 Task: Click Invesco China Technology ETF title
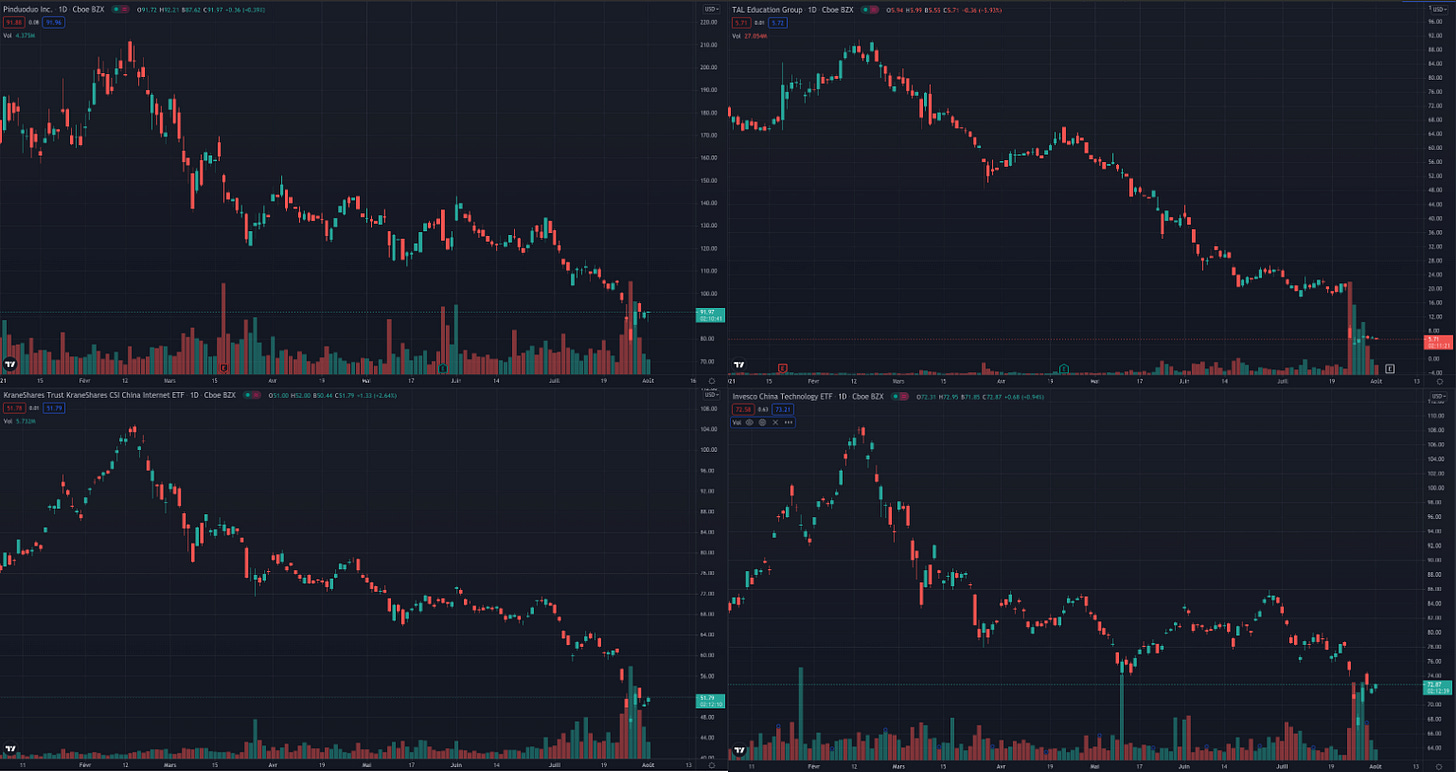(x=782, y=396)
